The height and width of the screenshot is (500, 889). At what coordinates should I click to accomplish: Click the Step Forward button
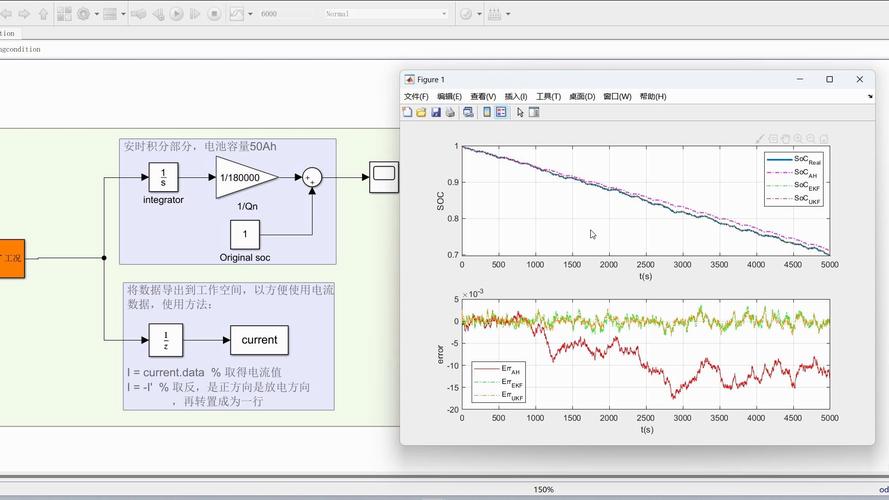(195, 14)
